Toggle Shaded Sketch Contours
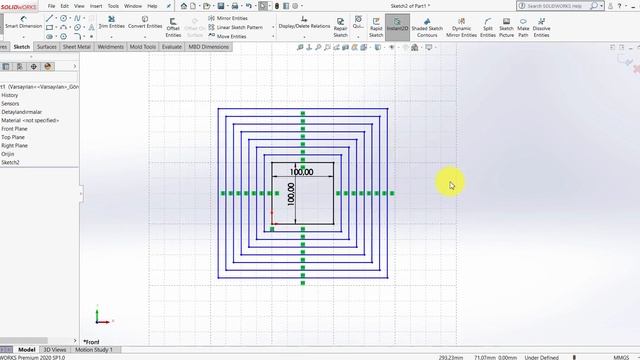The height and width of the screenshot is (360, 640). [427, 27]
